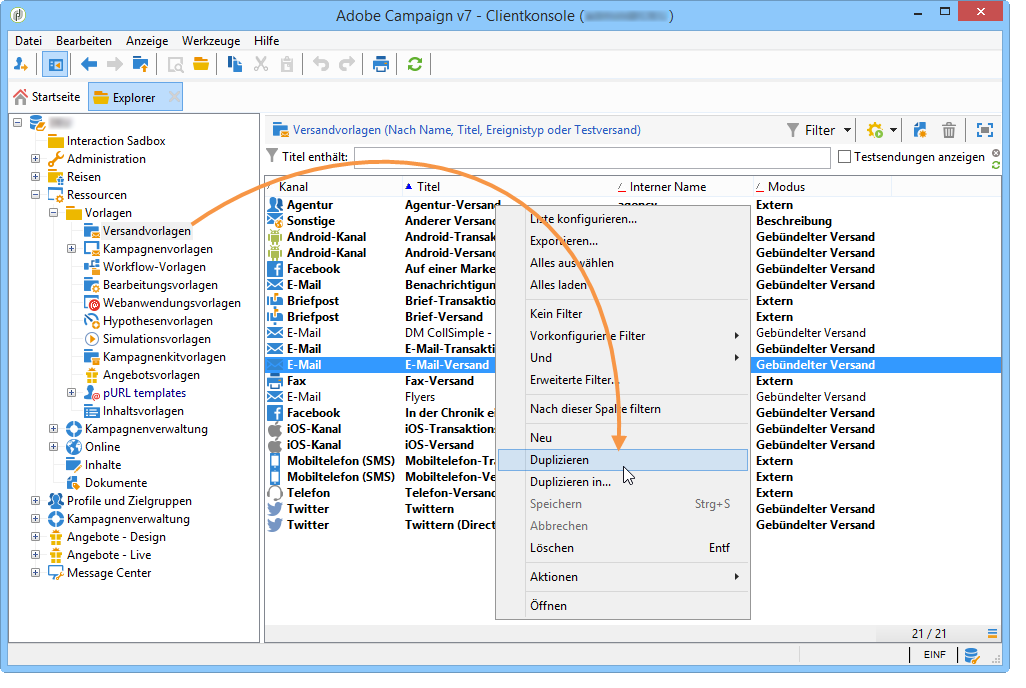
Task: Select Interaction Sadbox folder
Action: point(116,141)
